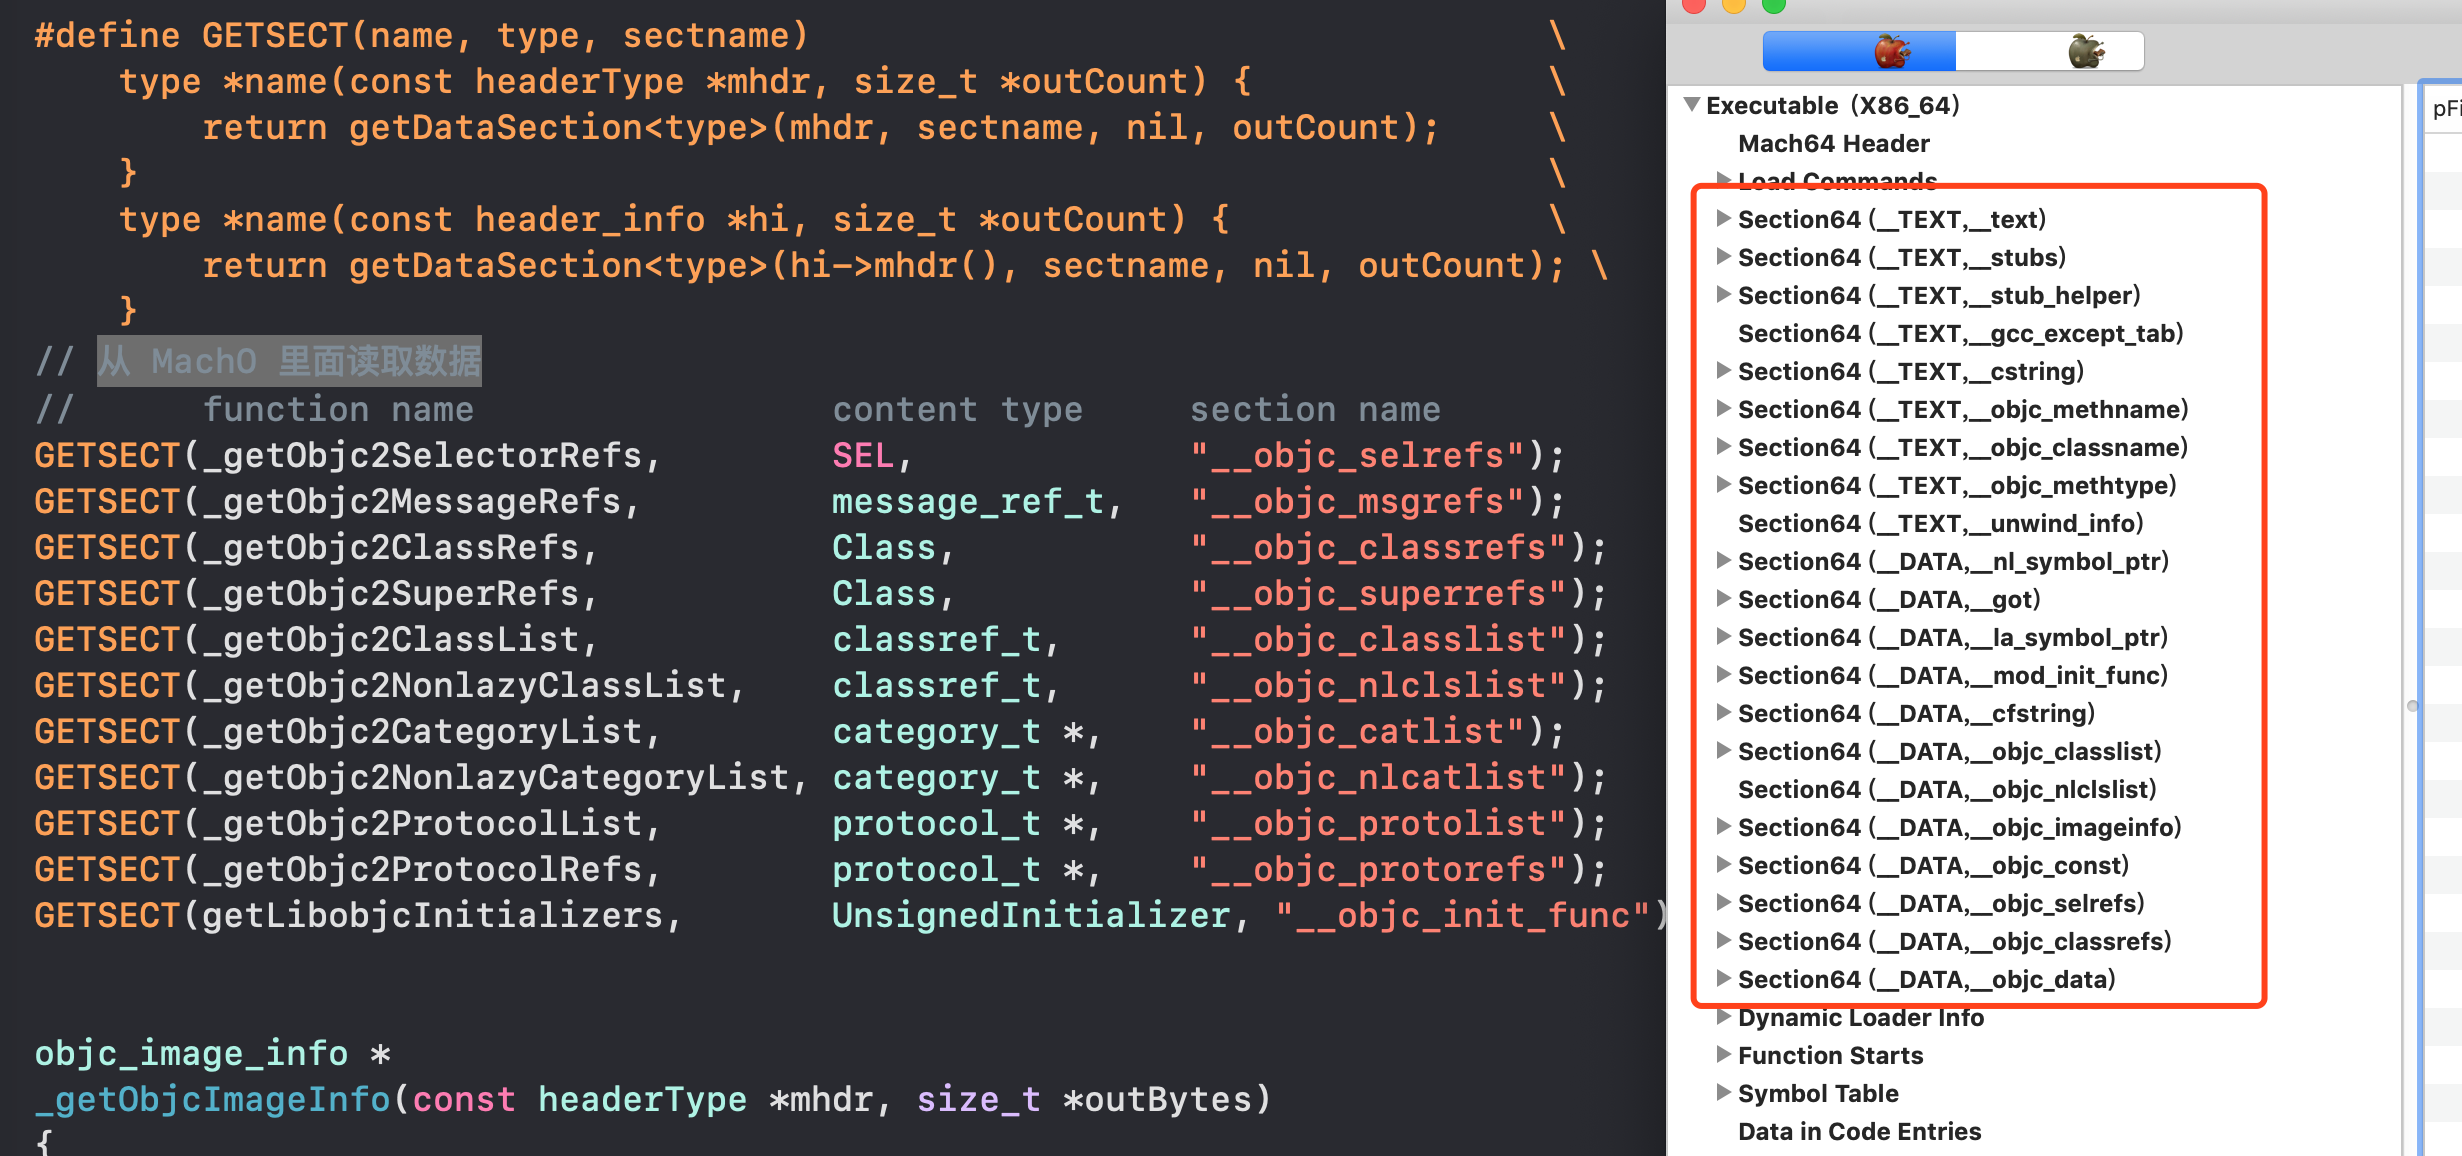Expand Section64 (__DATA,__objc_const) triangle

[1723, 864]
